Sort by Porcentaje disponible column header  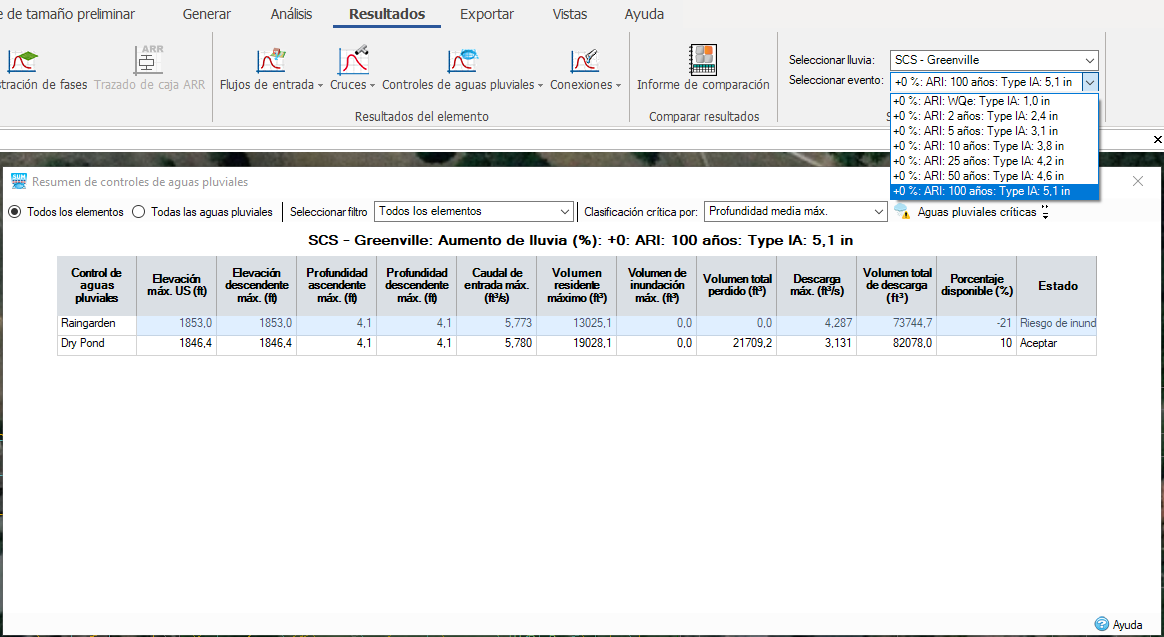(977, 286)
